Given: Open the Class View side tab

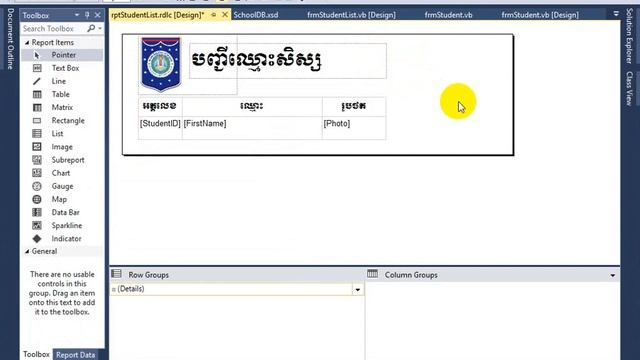Looking at the screenshot, I should click(x=629, y=89).
